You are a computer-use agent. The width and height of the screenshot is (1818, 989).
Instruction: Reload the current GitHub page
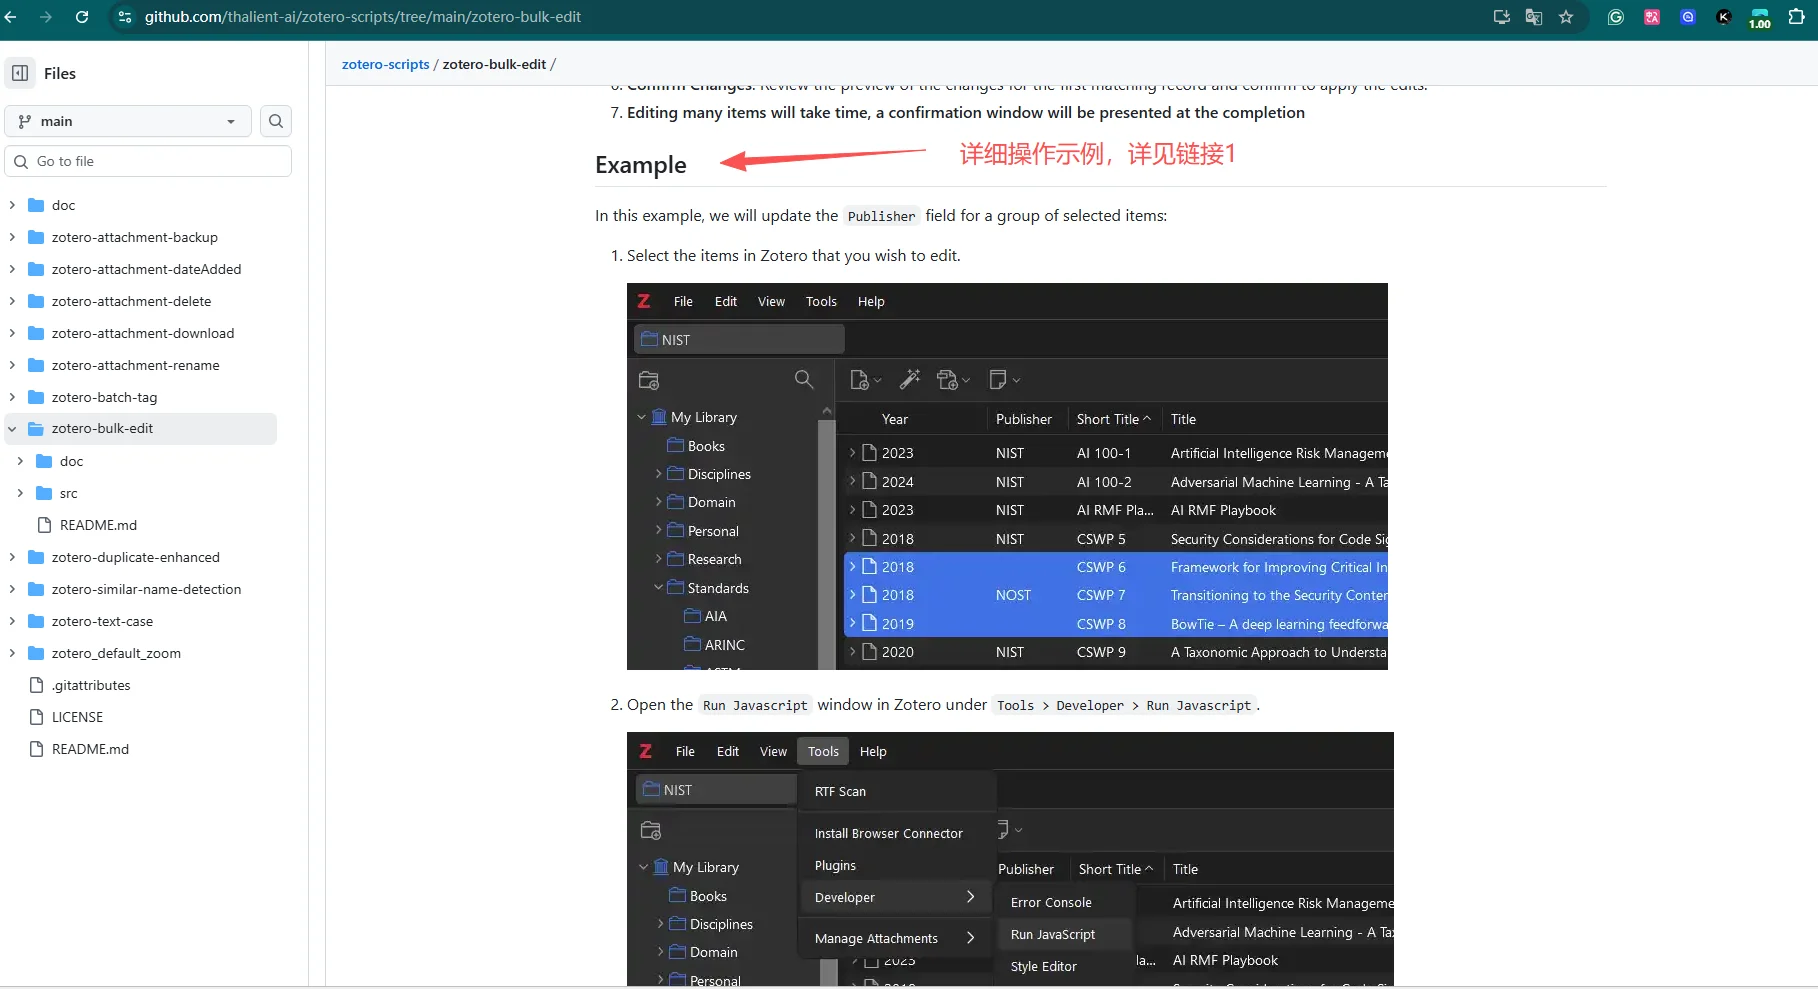pos(82,17)
